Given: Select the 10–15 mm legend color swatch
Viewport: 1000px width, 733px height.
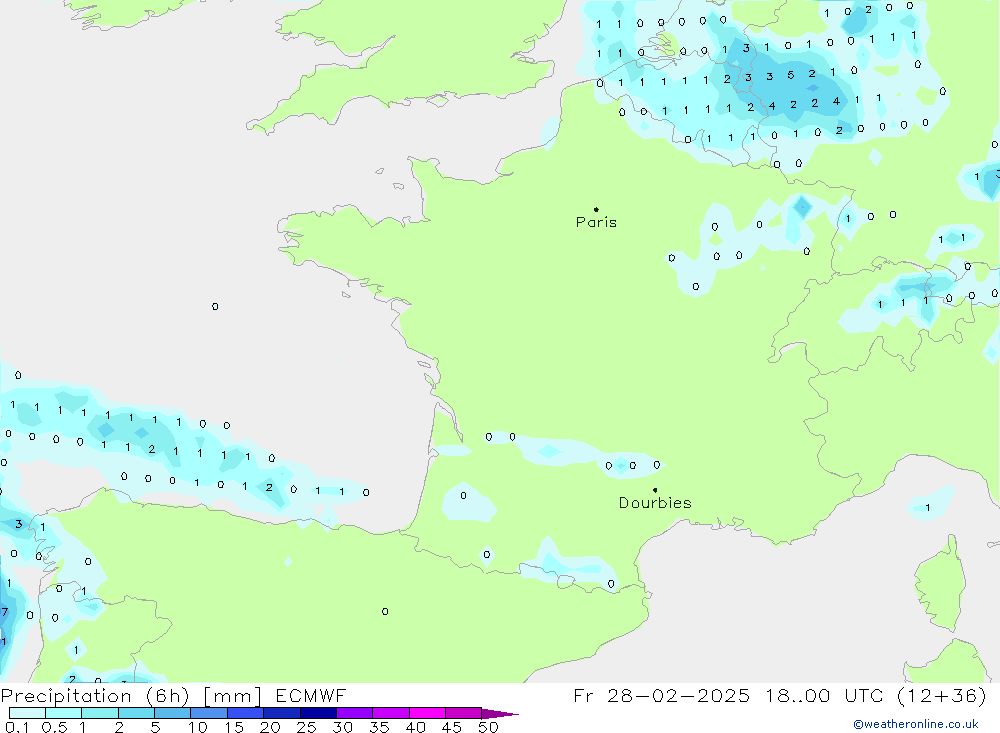Looking at the screenshot, I should click(209, 713).
